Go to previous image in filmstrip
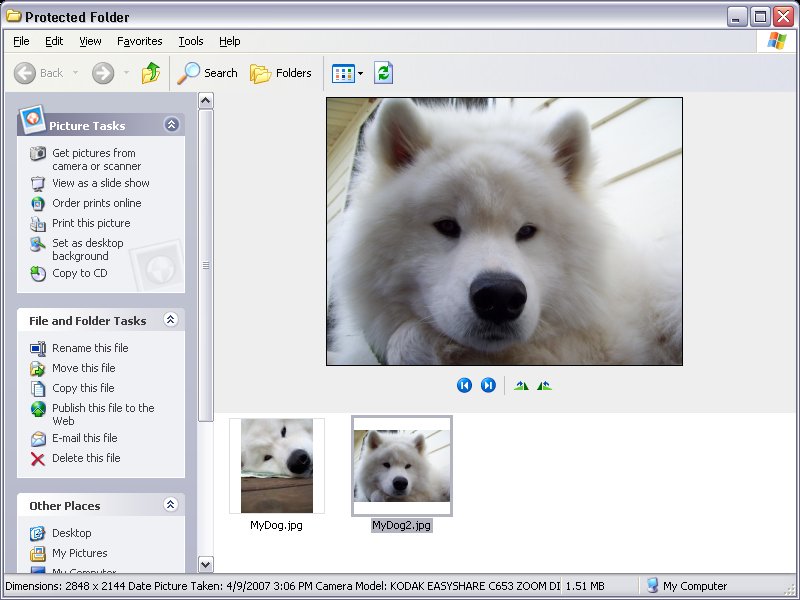 click(x=464, y=385)
